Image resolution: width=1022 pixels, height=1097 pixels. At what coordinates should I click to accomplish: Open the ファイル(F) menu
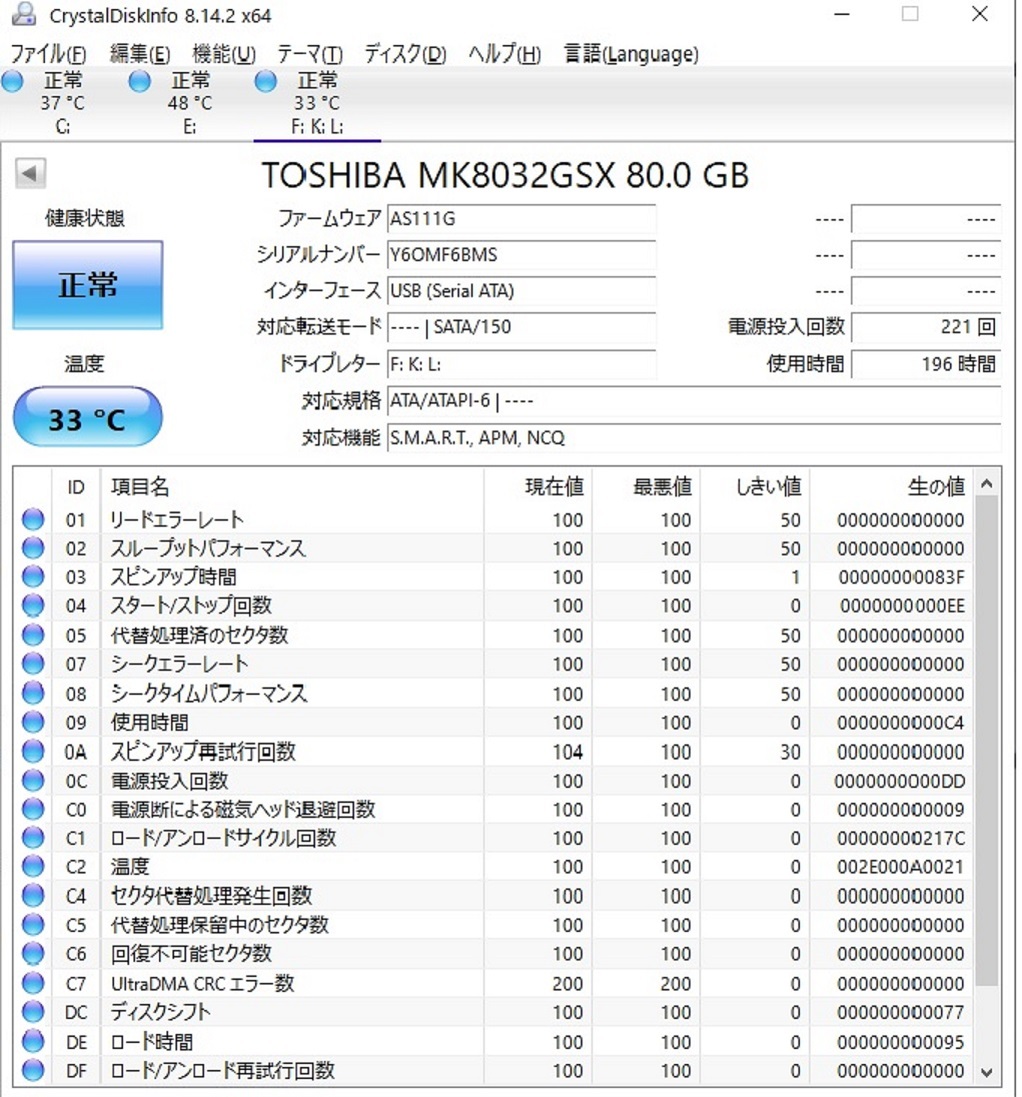point(48,54)
